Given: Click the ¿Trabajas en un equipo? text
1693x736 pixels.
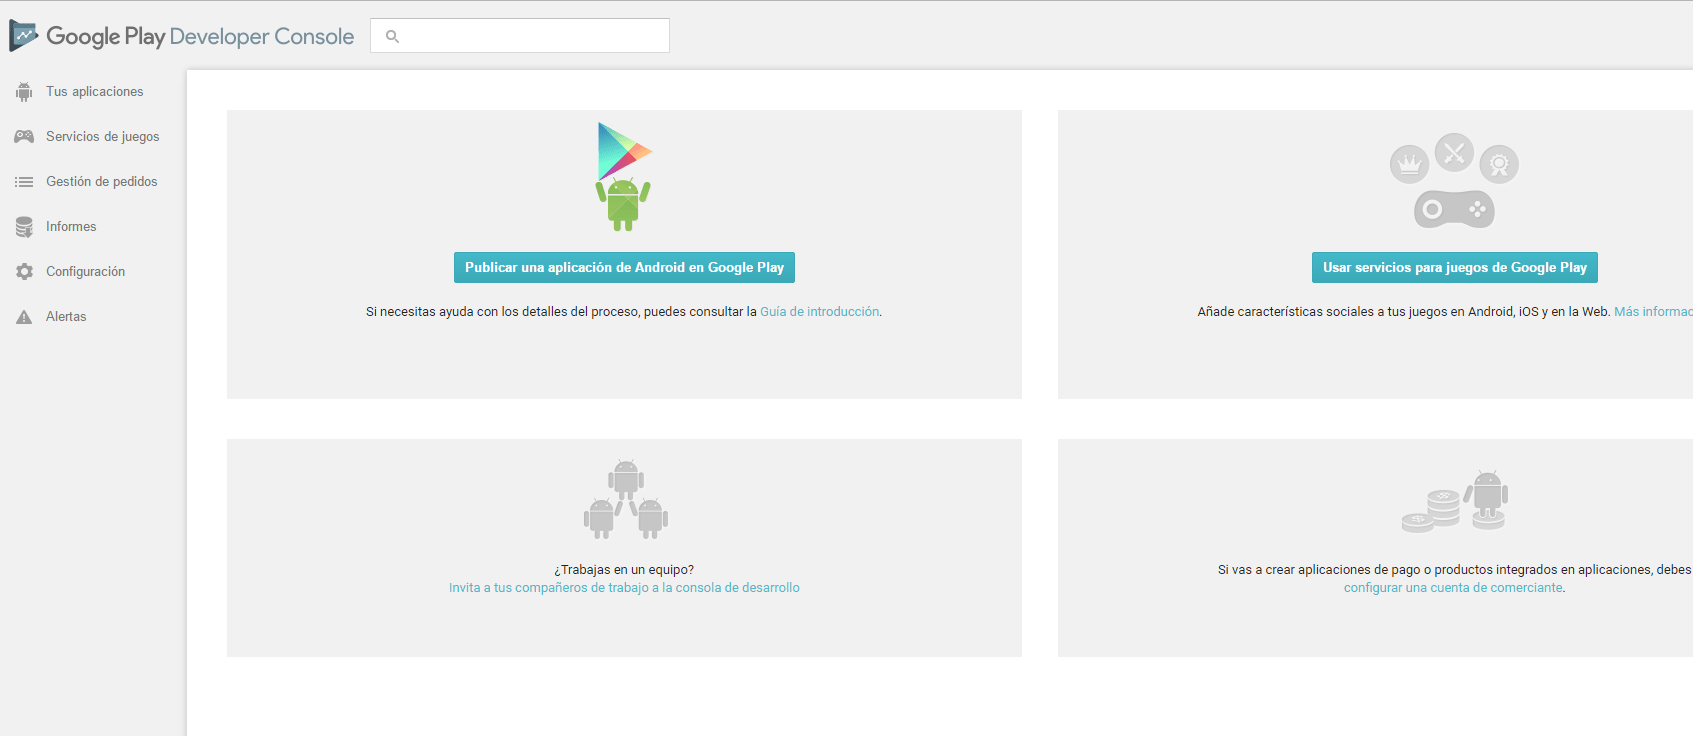Looking at the screenshot, I should (624, 570).
